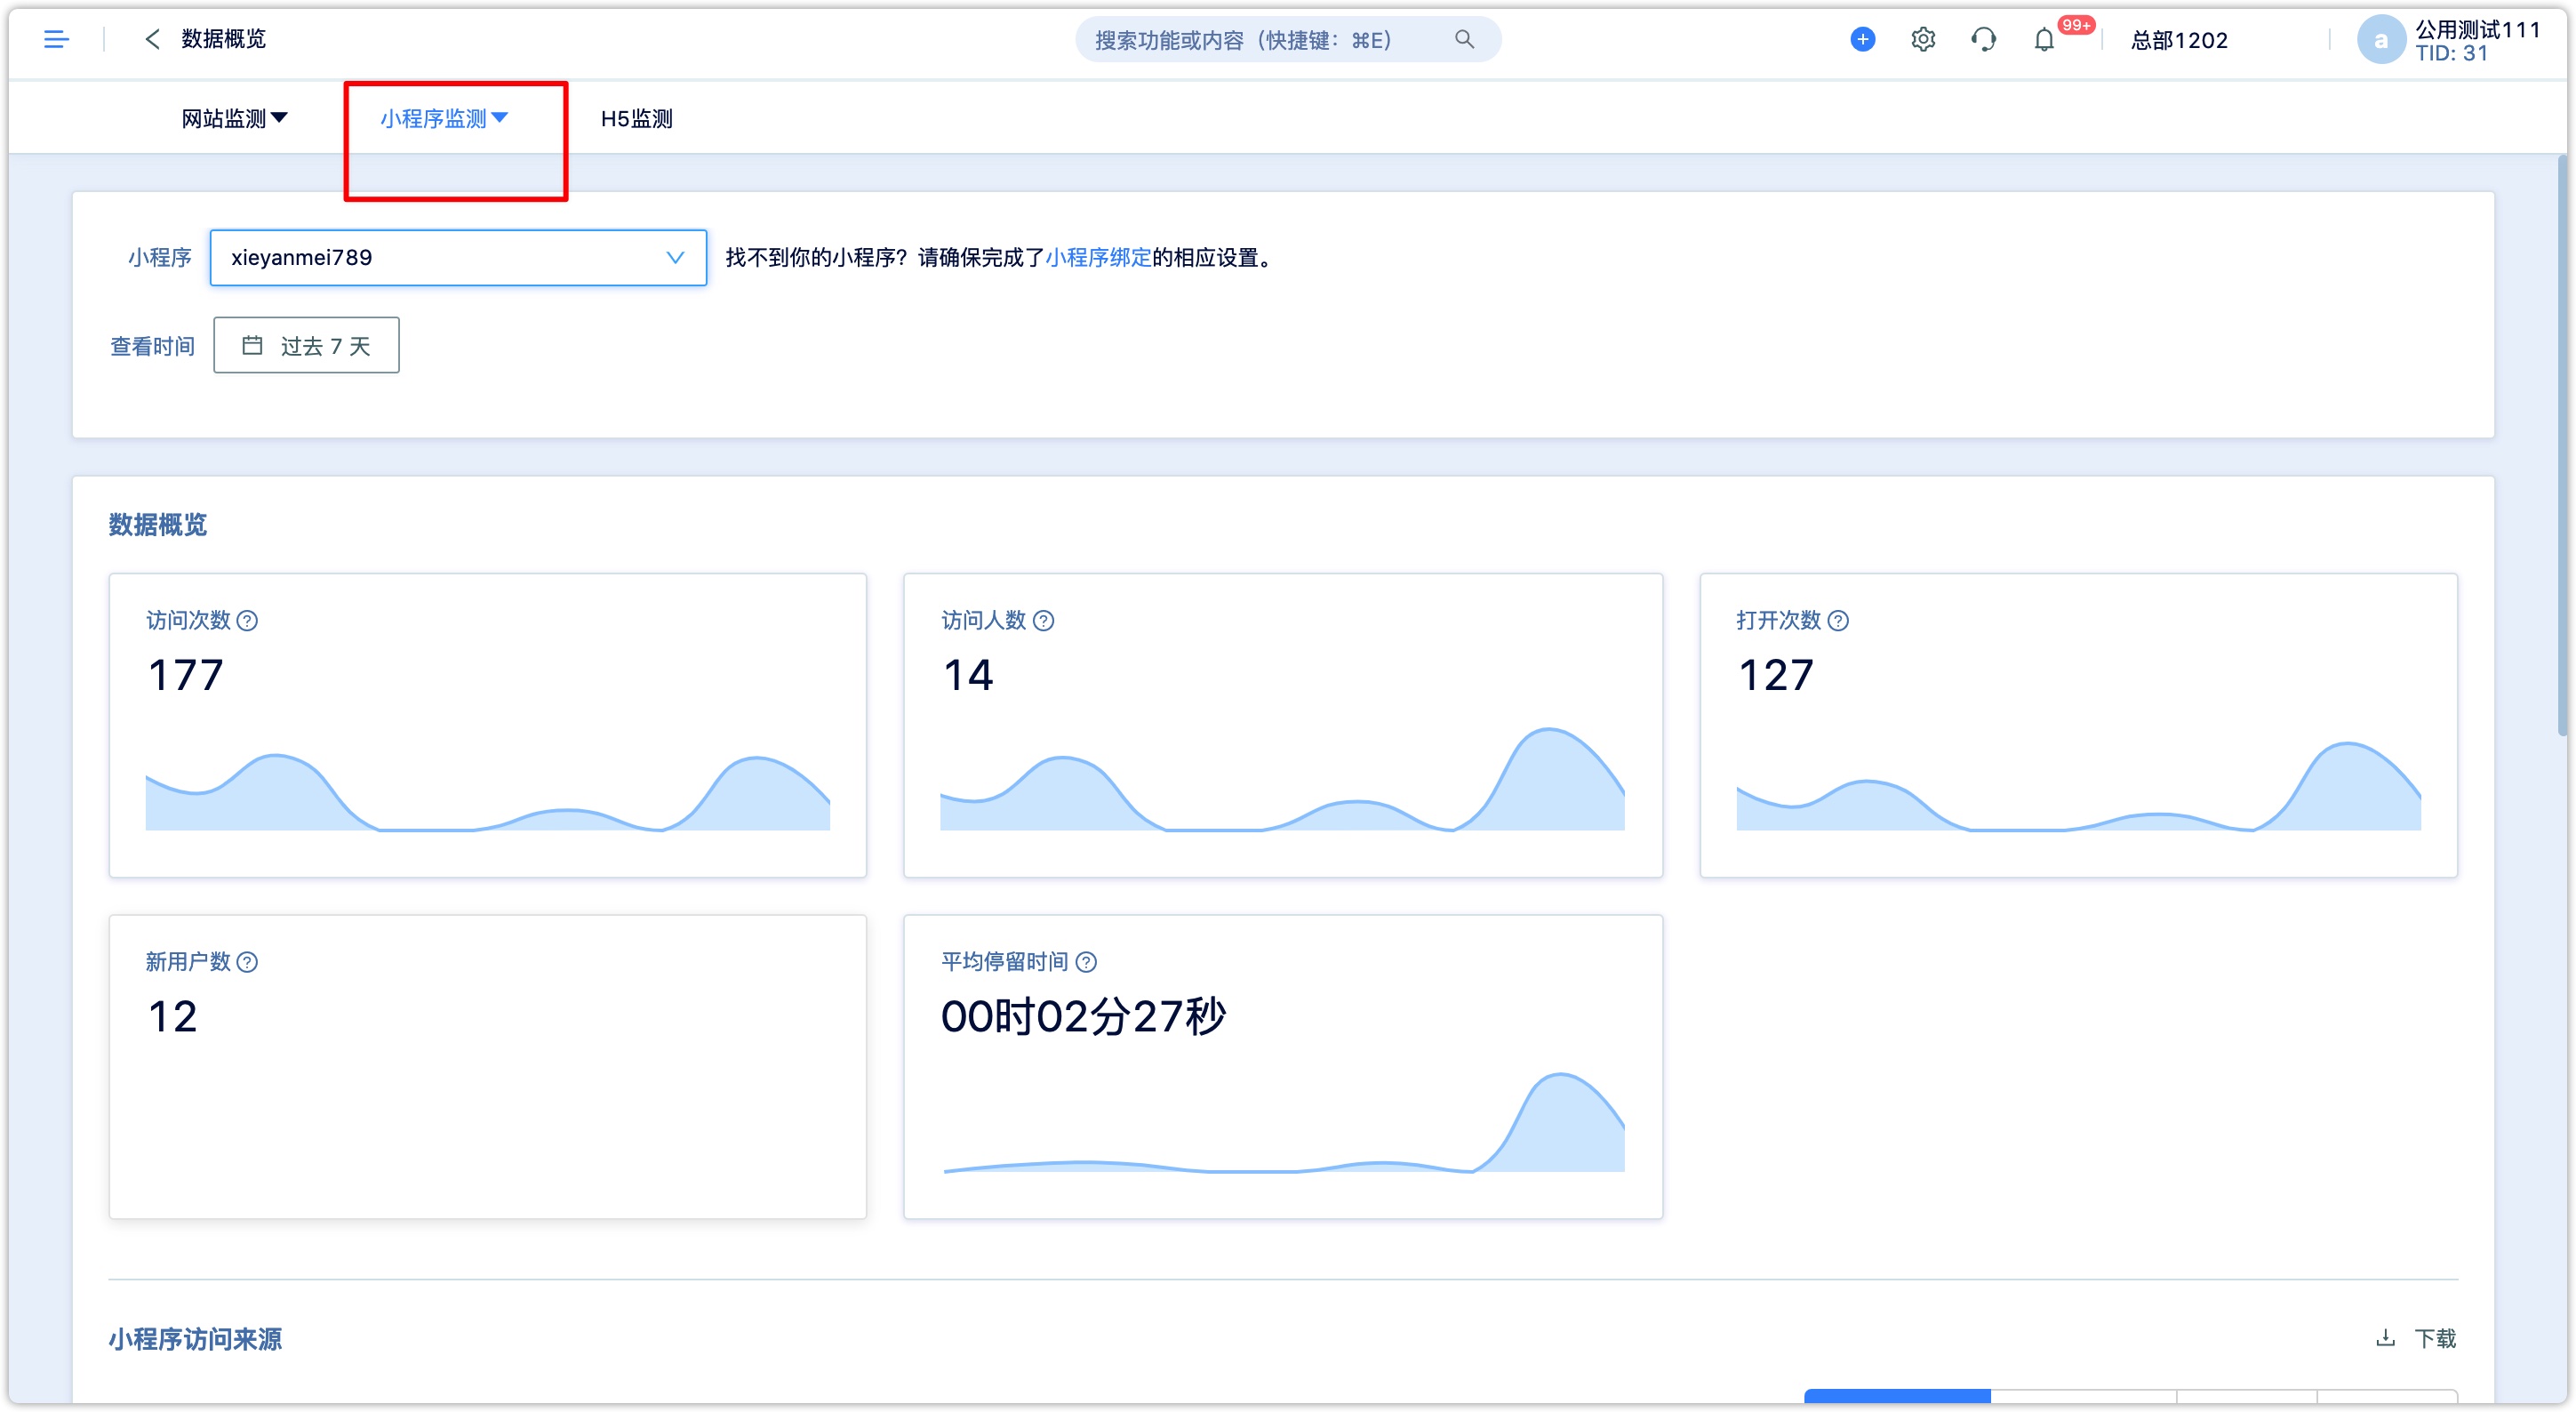This screenshot has width=2576, height=1412.
Task: Open settings gear icon
Action: click(1923, 39)
